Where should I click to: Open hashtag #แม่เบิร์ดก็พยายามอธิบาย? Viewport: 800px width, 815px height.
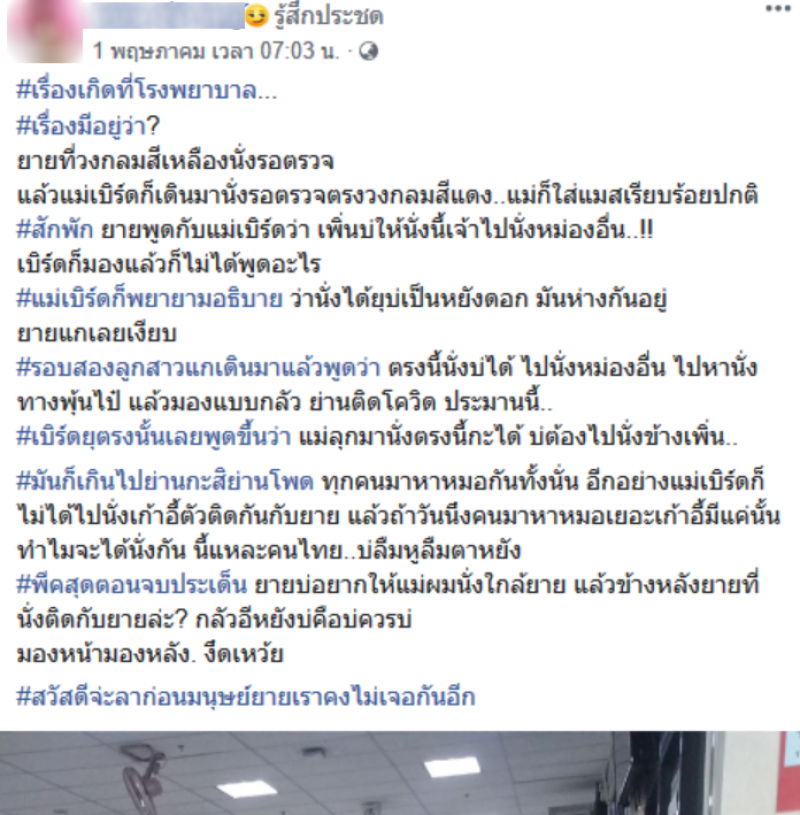click(x=150, y=299)
